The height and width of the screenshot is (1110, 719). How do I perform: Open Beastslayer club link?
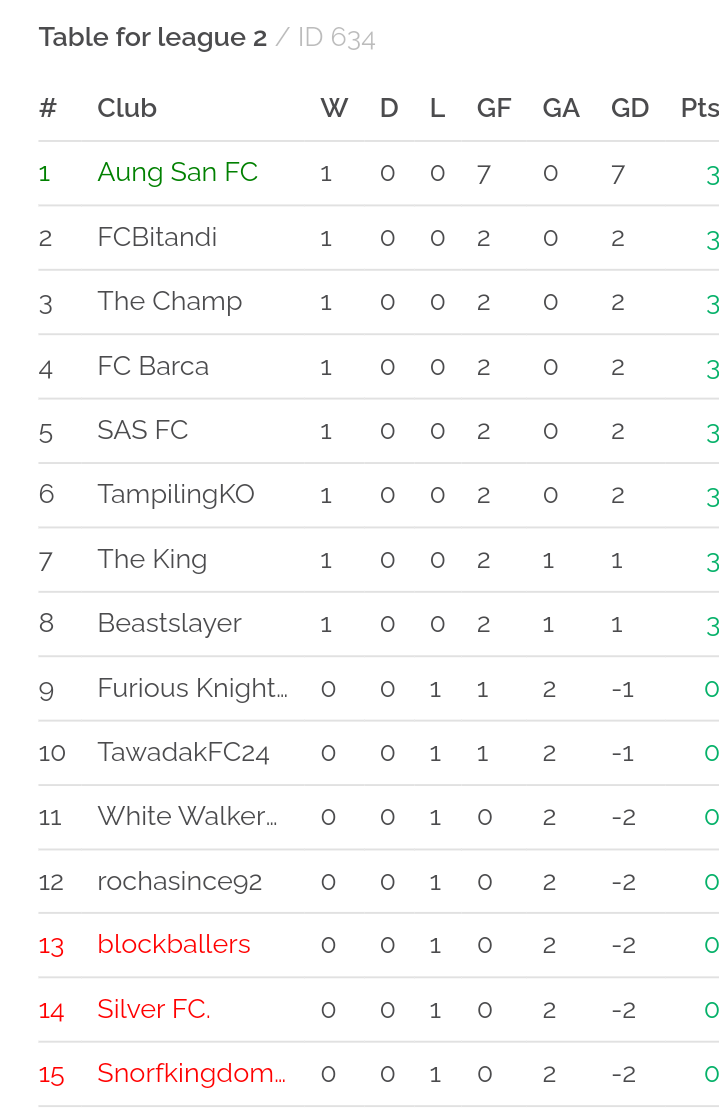(x=169, y=624)
